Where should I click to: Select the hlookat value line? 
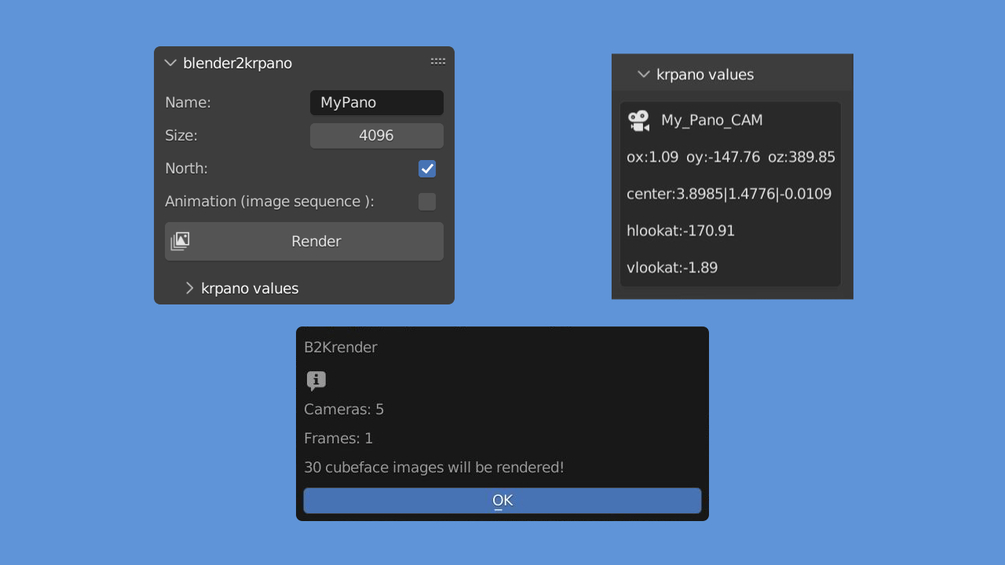681,231
